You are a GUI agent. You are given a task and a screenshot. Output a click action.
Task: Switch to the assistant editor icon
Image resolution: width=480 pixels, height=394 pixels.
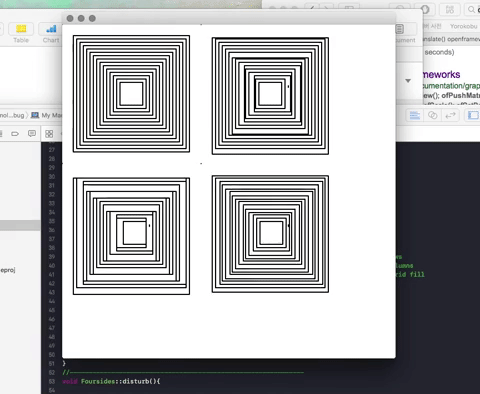432,115
